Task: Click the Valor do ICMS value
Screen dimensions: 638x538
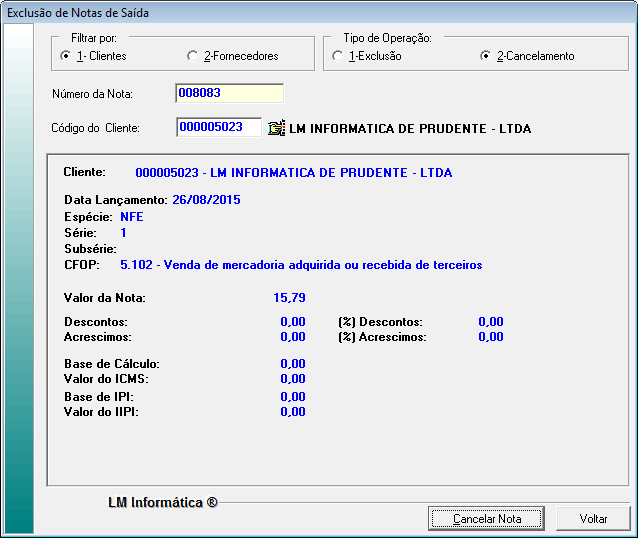Action: point(293,379)
